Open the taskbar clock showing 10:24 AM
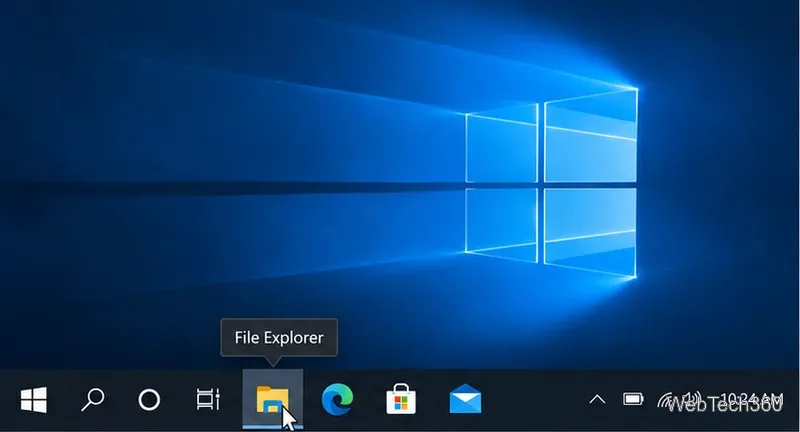800x432 pixels. coord(753,399)
